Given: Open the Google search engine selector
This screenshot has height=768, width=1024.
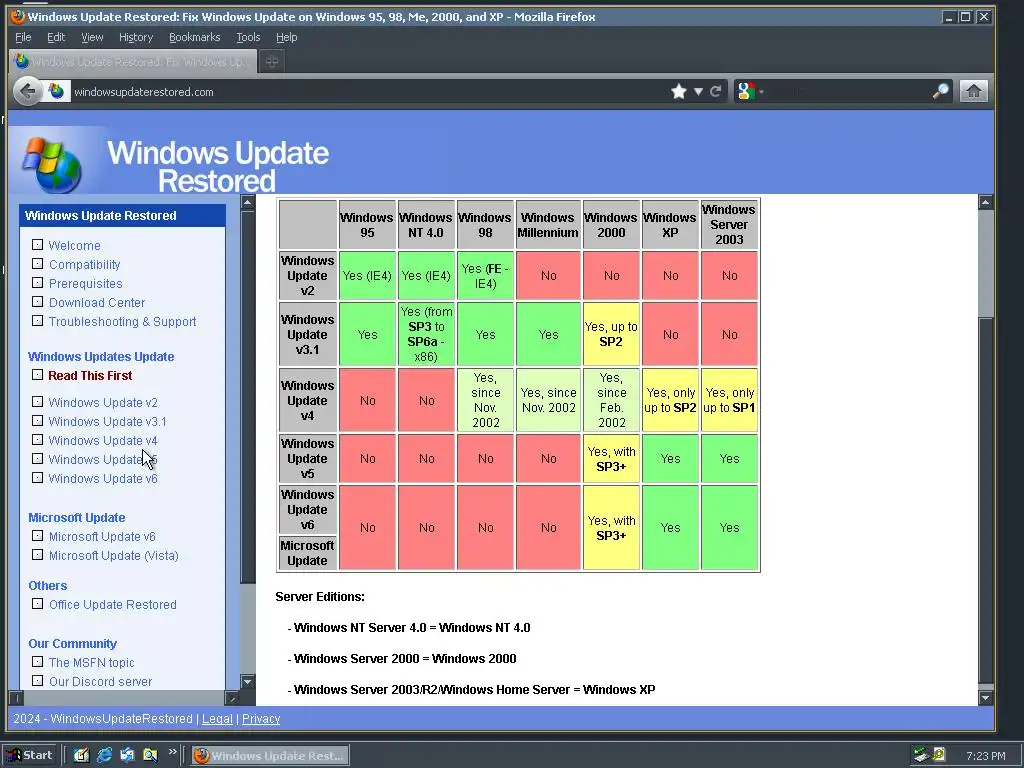Looking at the screenshot, I should click(750, 91).
